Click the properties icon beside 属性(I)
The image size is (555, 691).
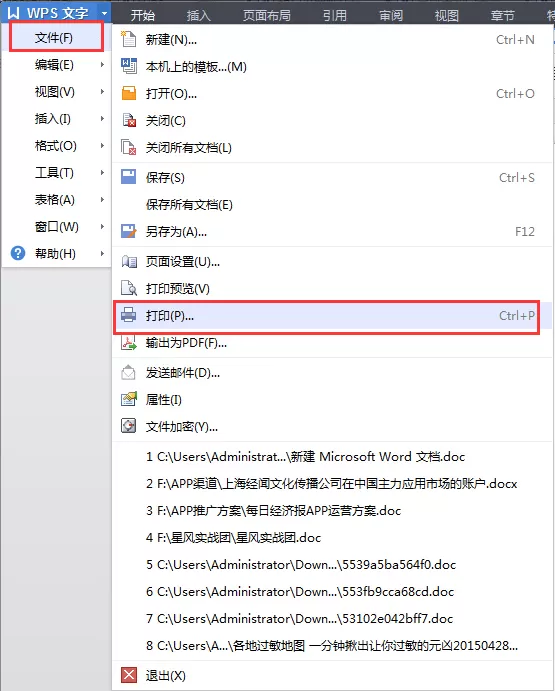coord(129,399)
